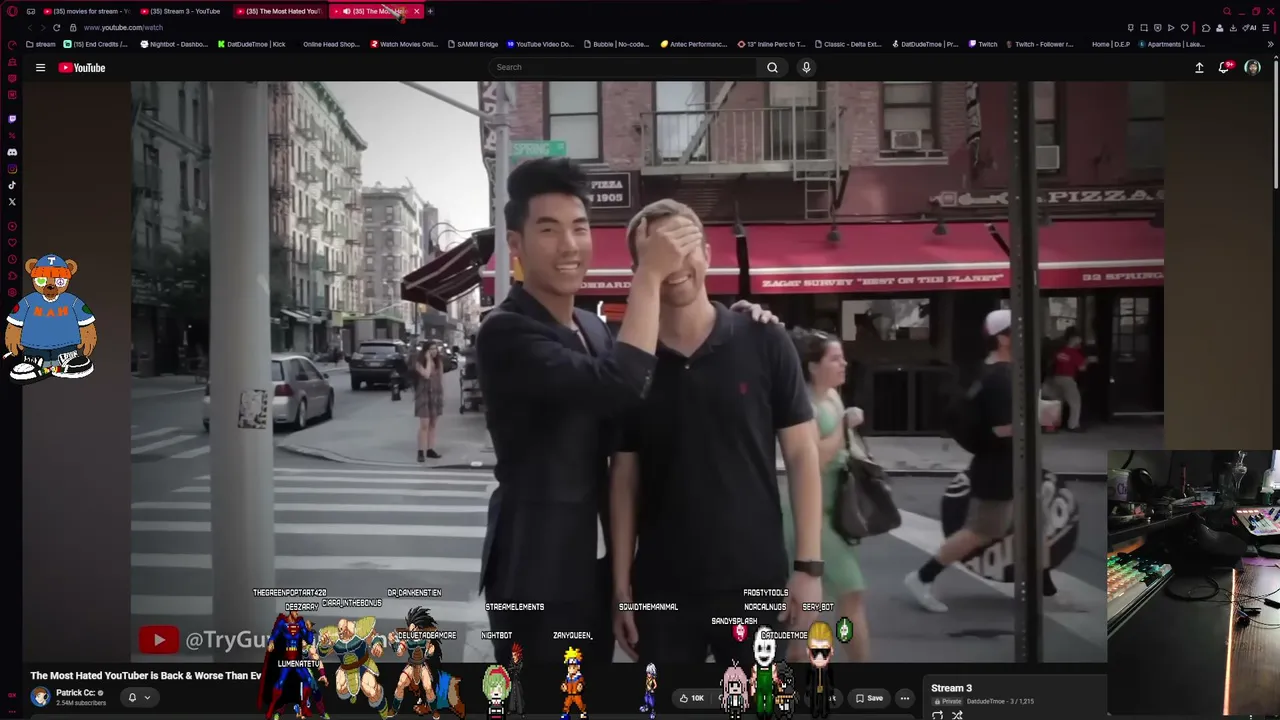Open a new browser tab

[x=430, y=11]
